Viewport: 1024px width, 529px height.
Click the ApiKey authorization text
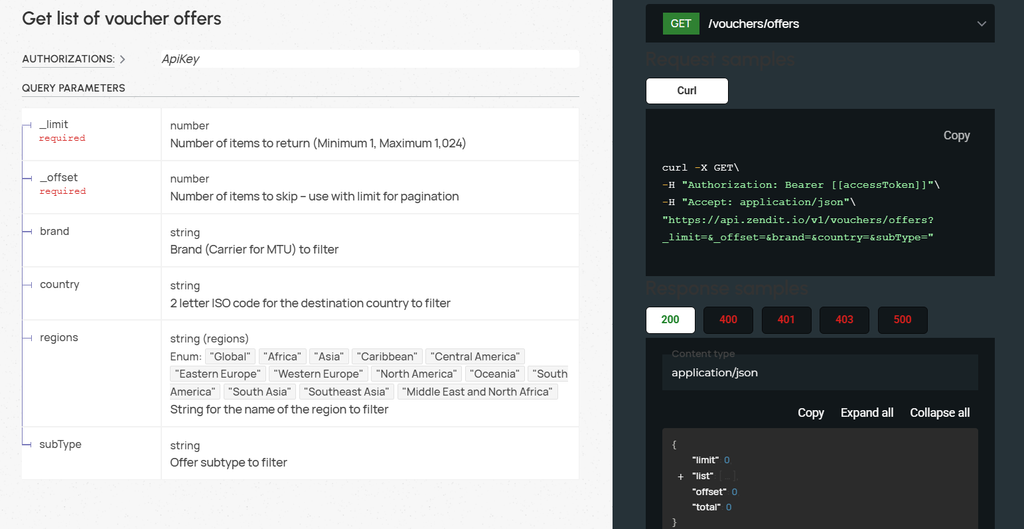click(180, 59)
